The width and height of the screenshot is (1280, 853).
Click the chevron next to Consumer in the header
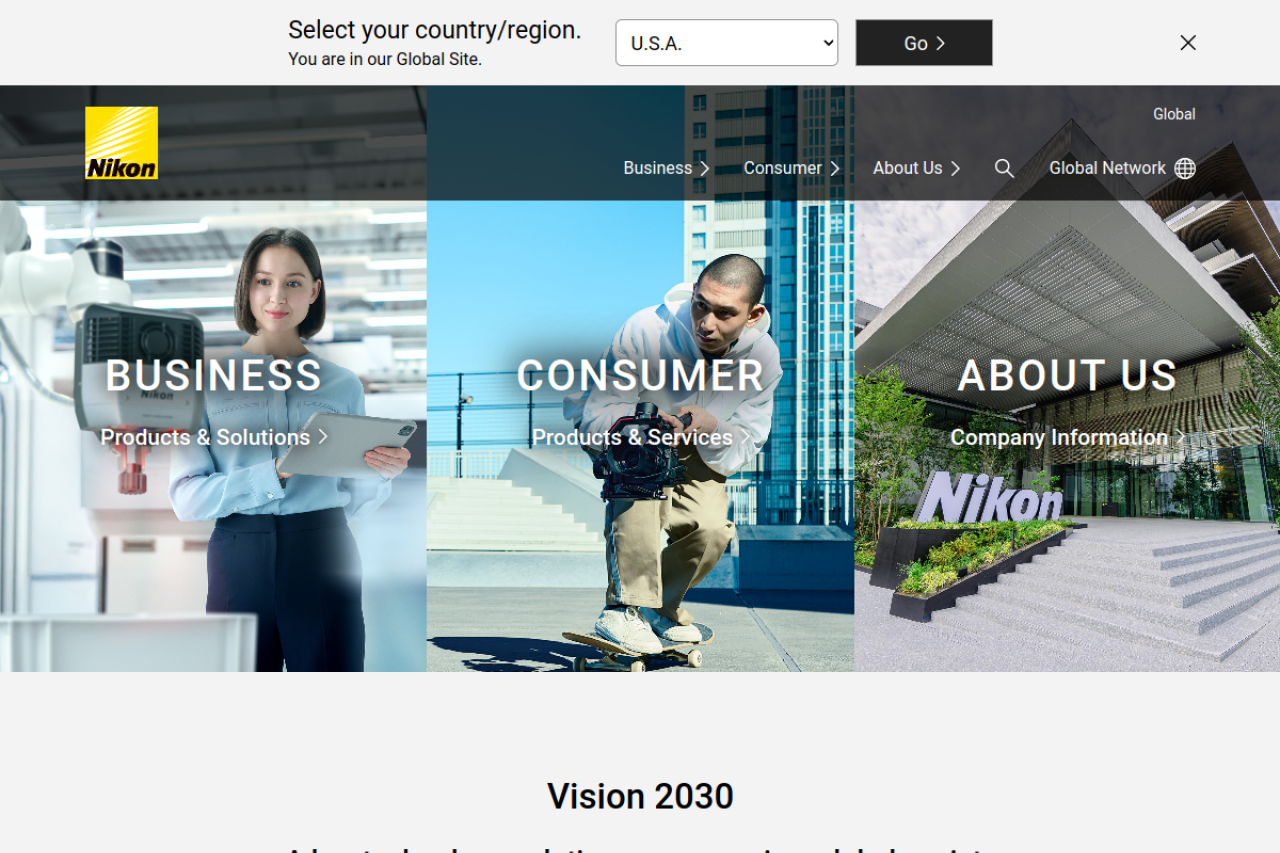coord(835,168)
